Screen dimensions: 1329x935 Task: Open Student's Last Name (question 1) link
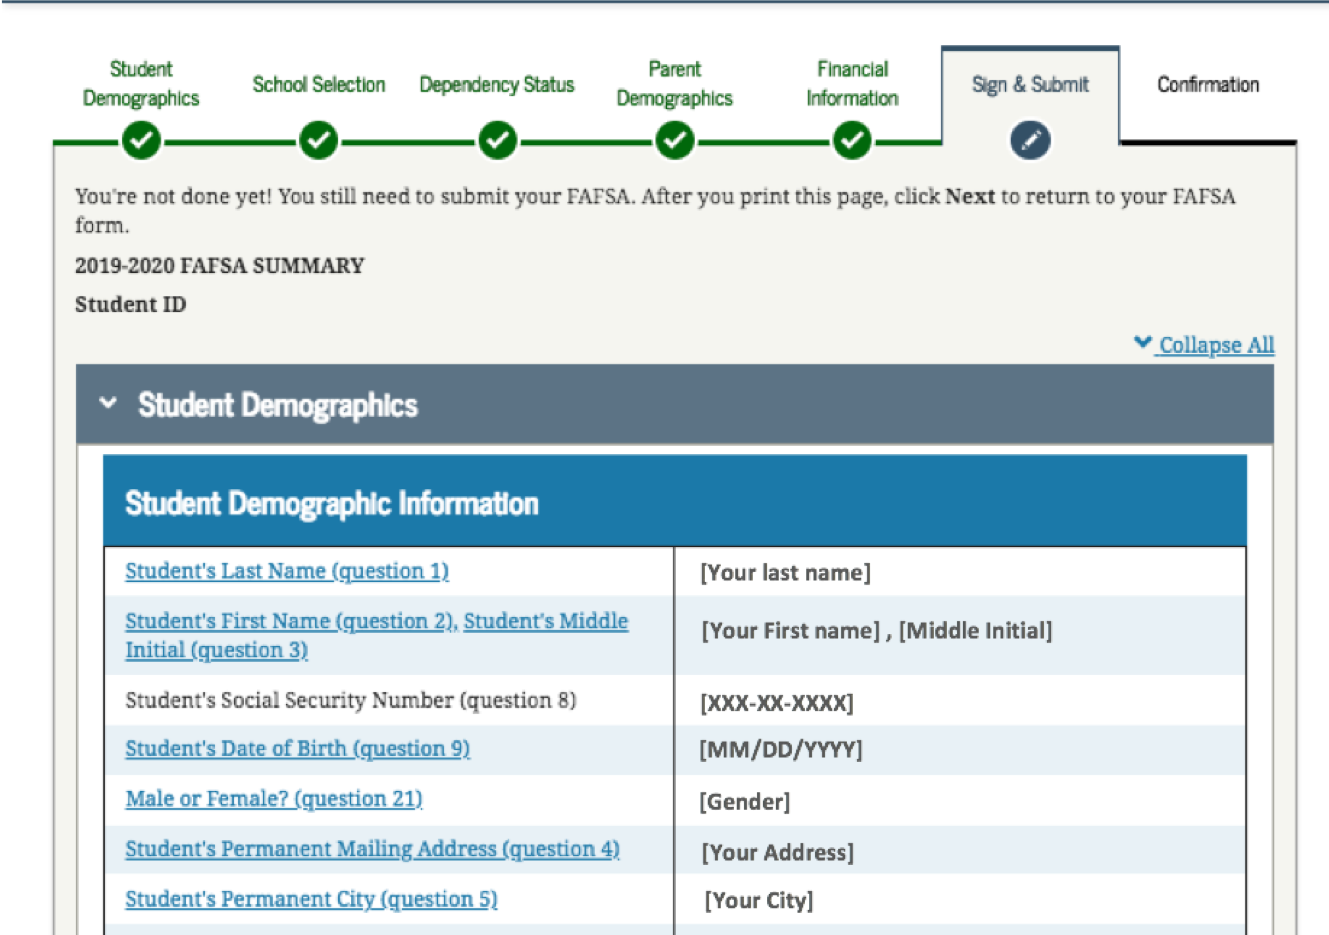(287, 571)
